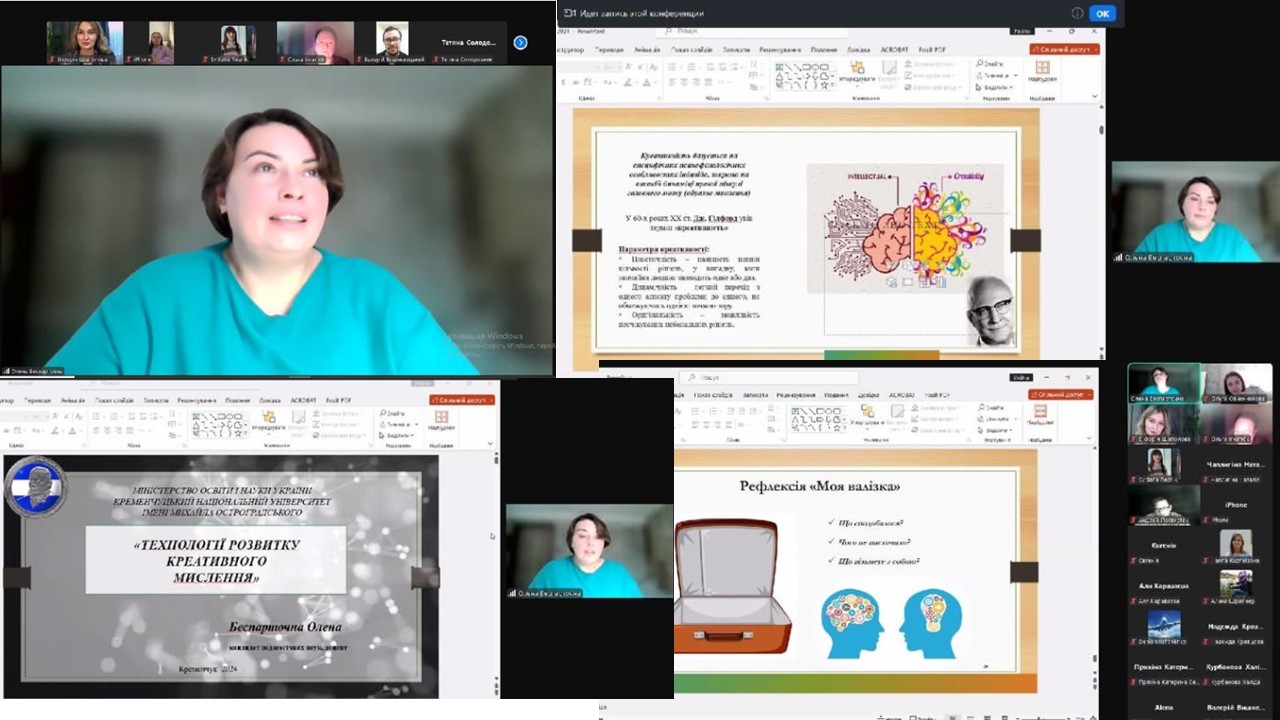Open shapes gallery in the Рефлексія PowerPoint window
1280x720 pixels.
pos(819,418)
